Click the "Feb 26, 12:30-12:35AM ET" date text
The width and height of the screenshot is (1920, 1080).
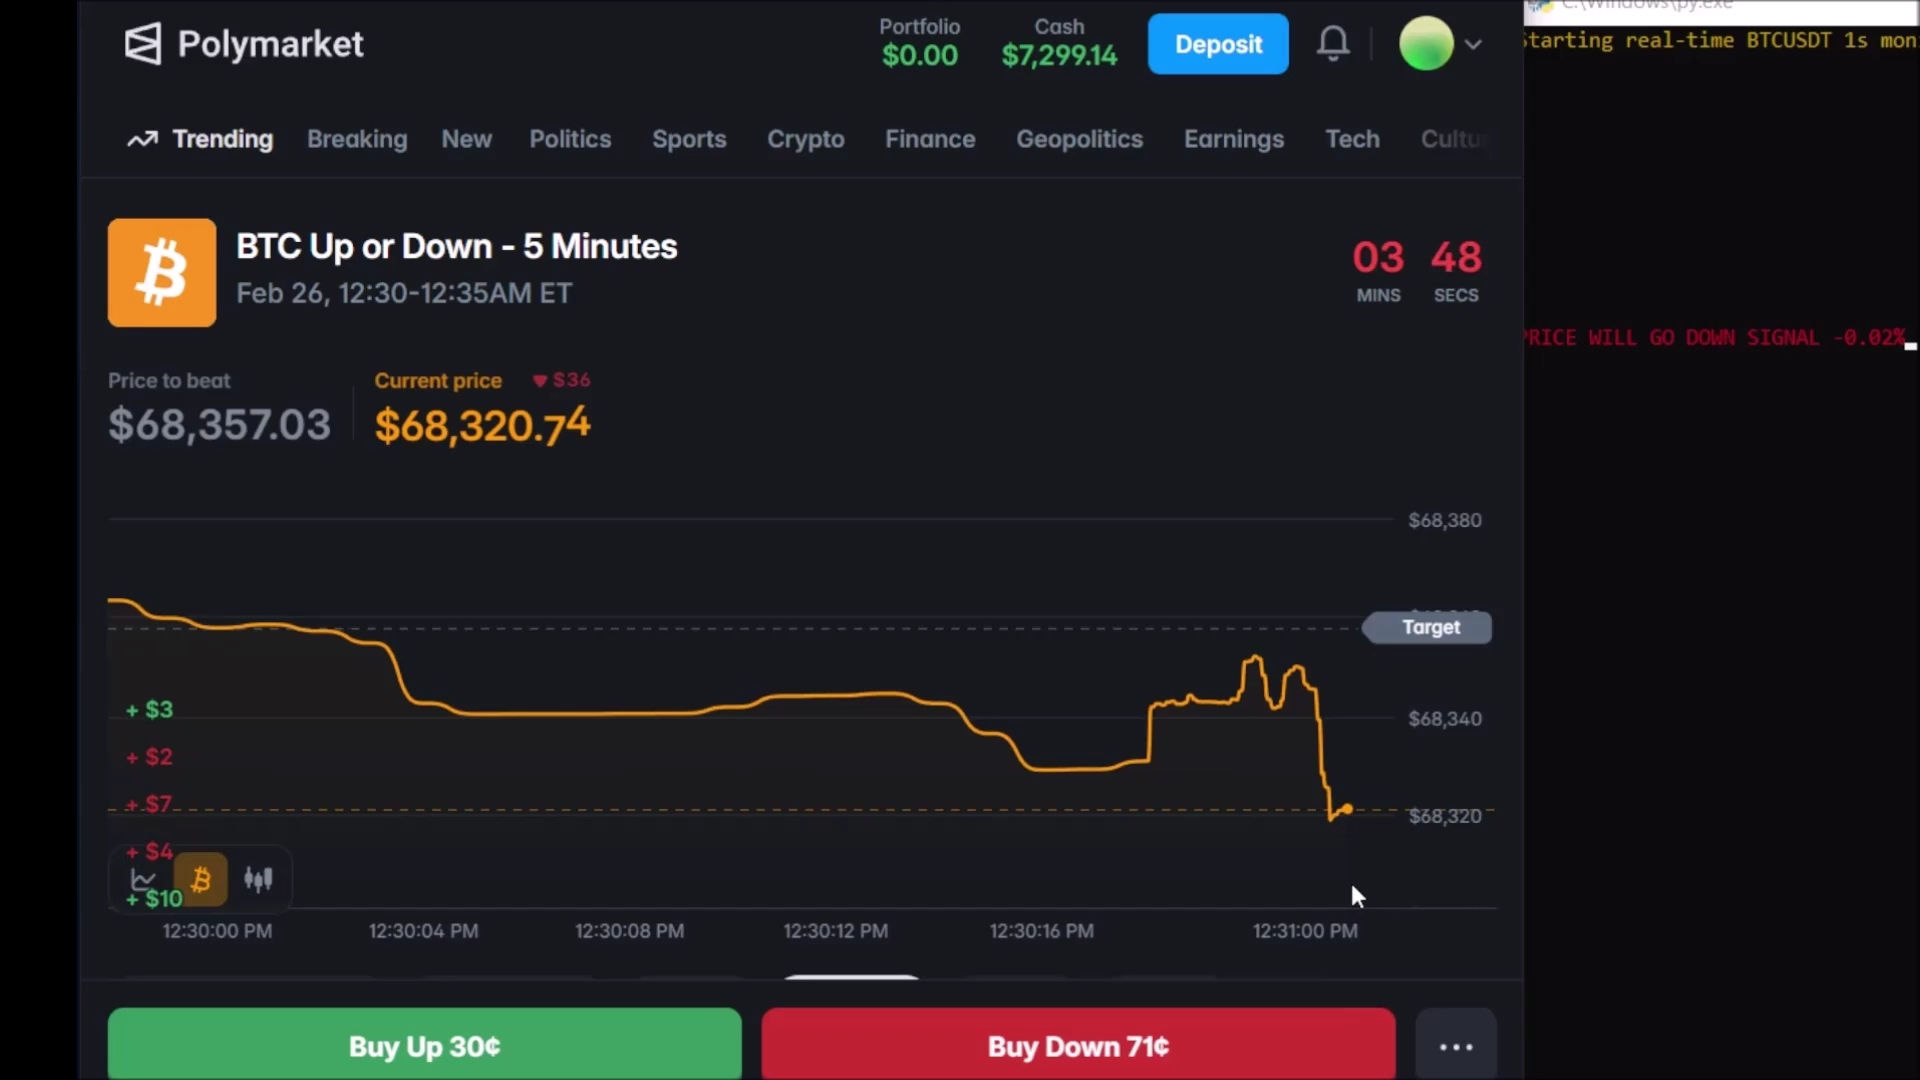pyautogui.click(x=404, y=293)
